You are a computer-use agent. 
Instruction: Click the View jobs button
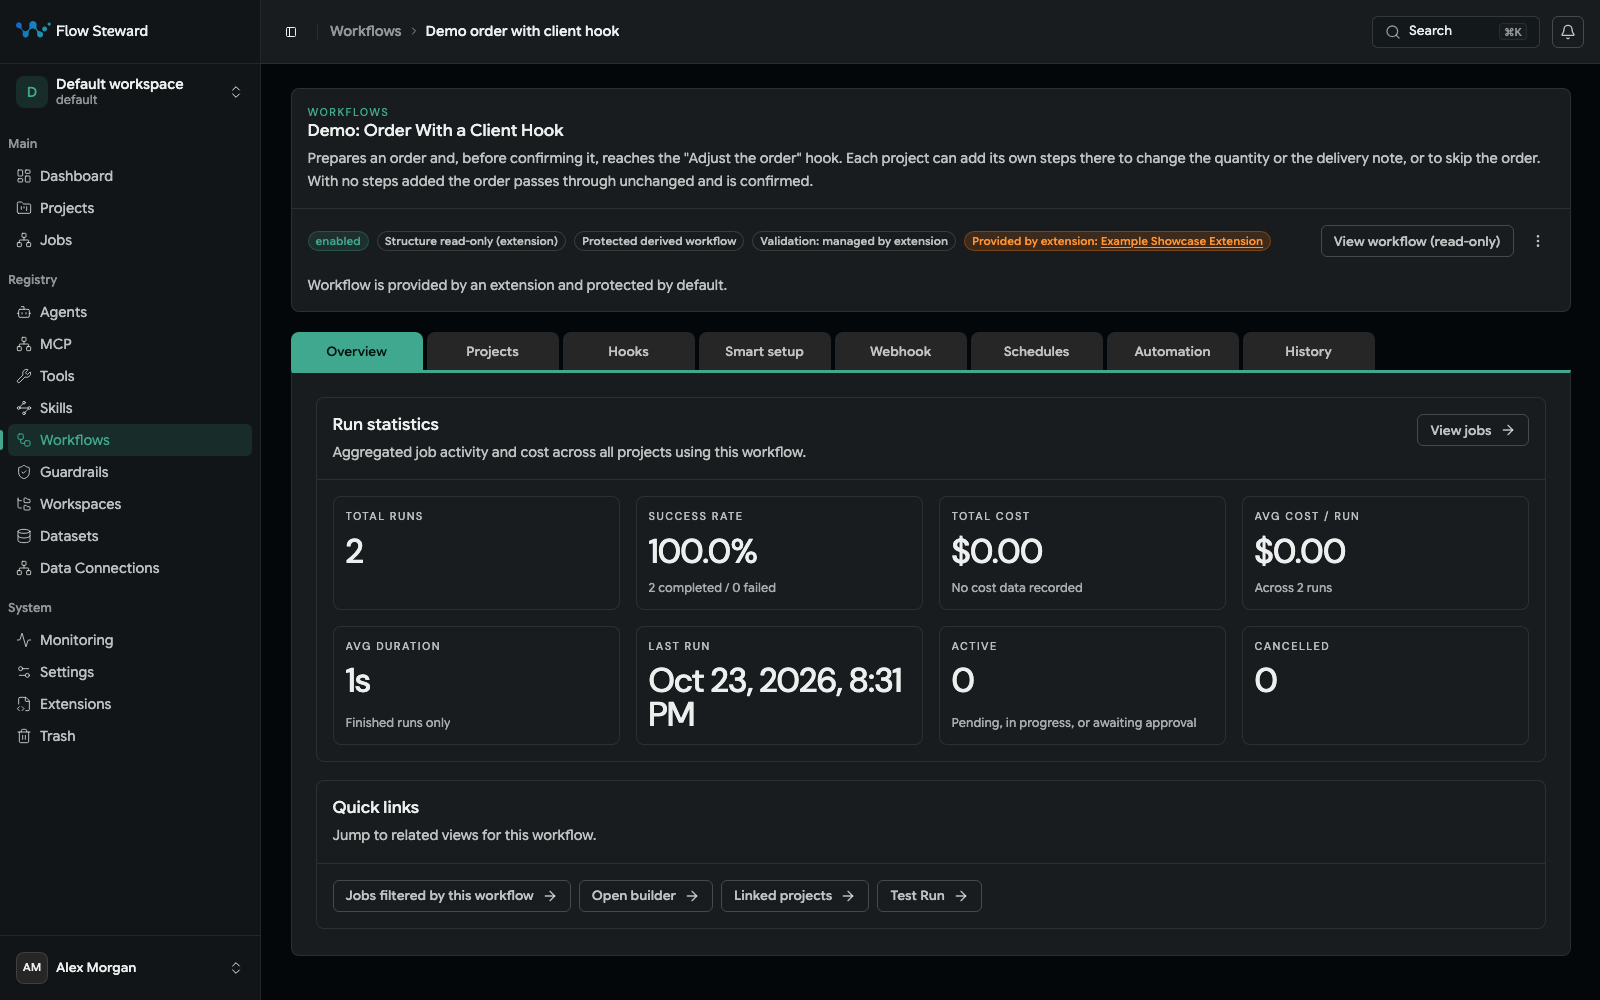1472,430
